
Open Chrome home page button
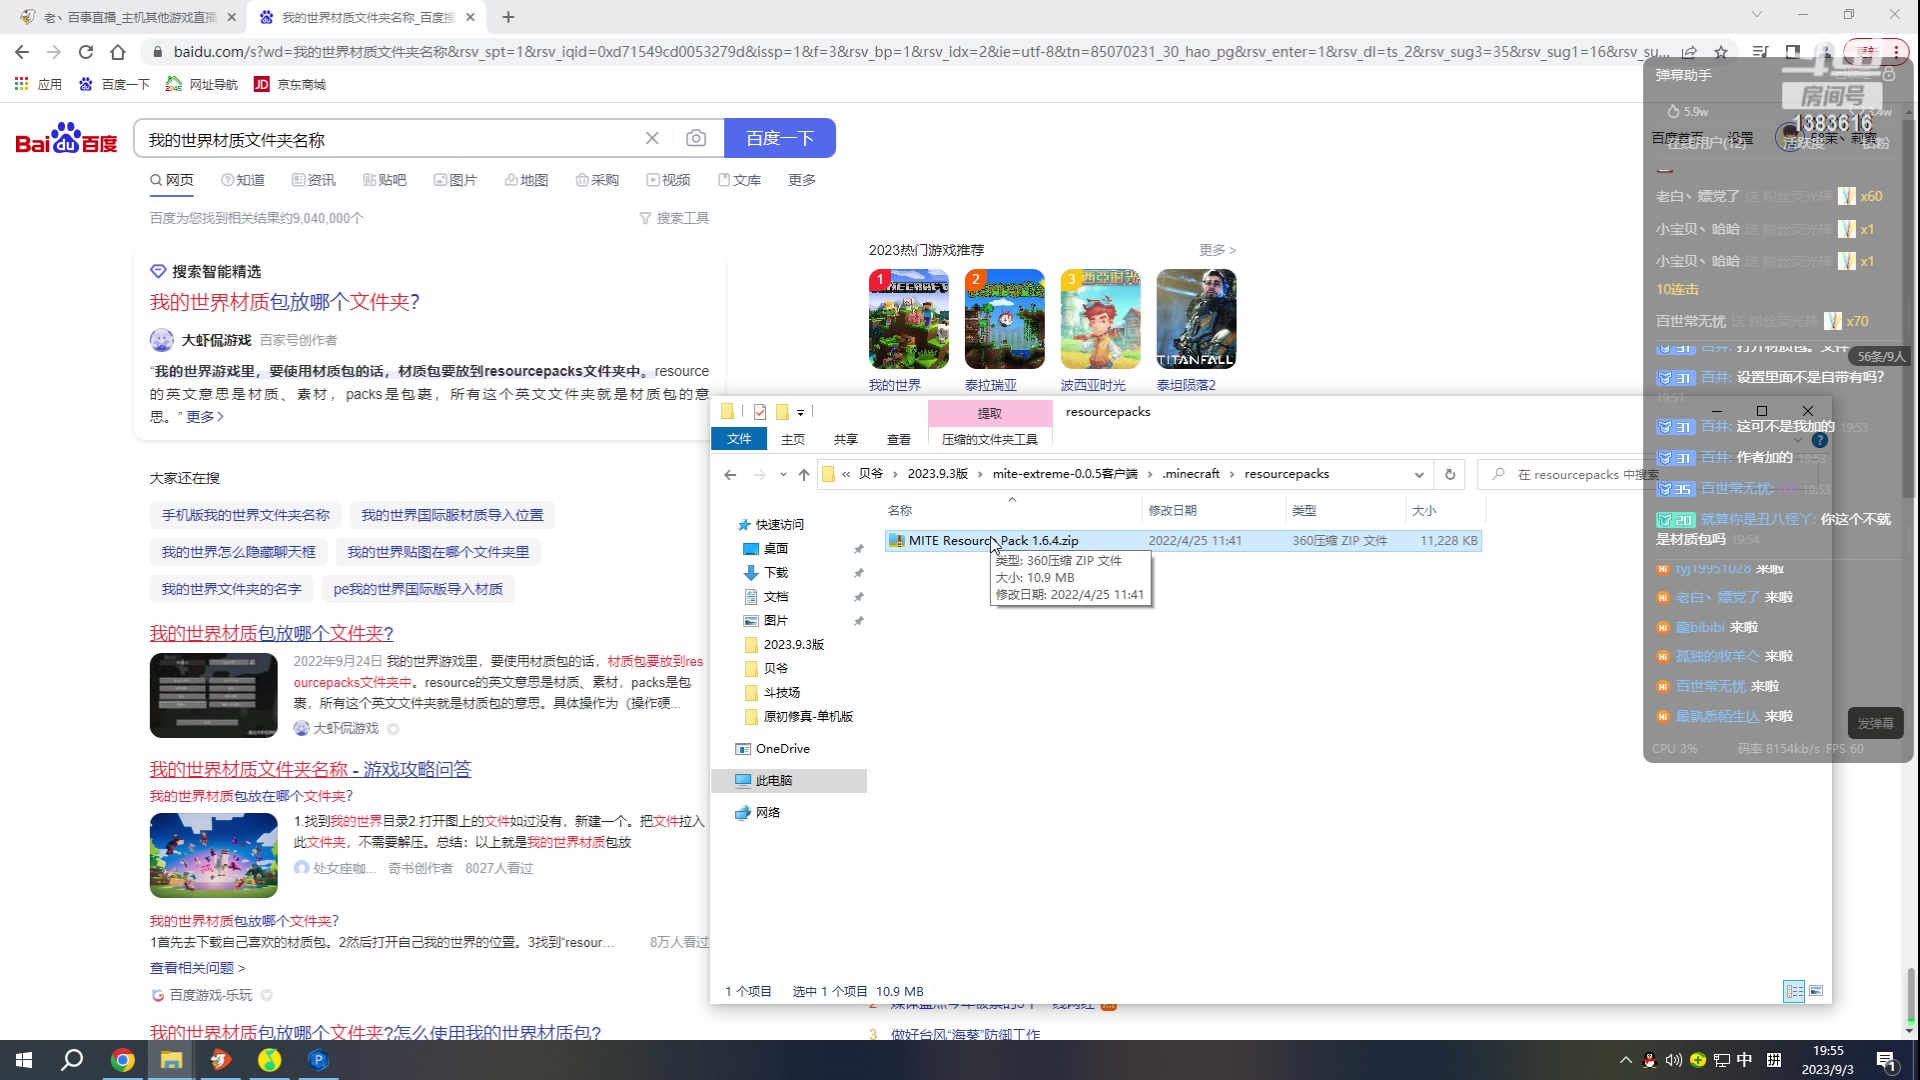pos(118,52)
